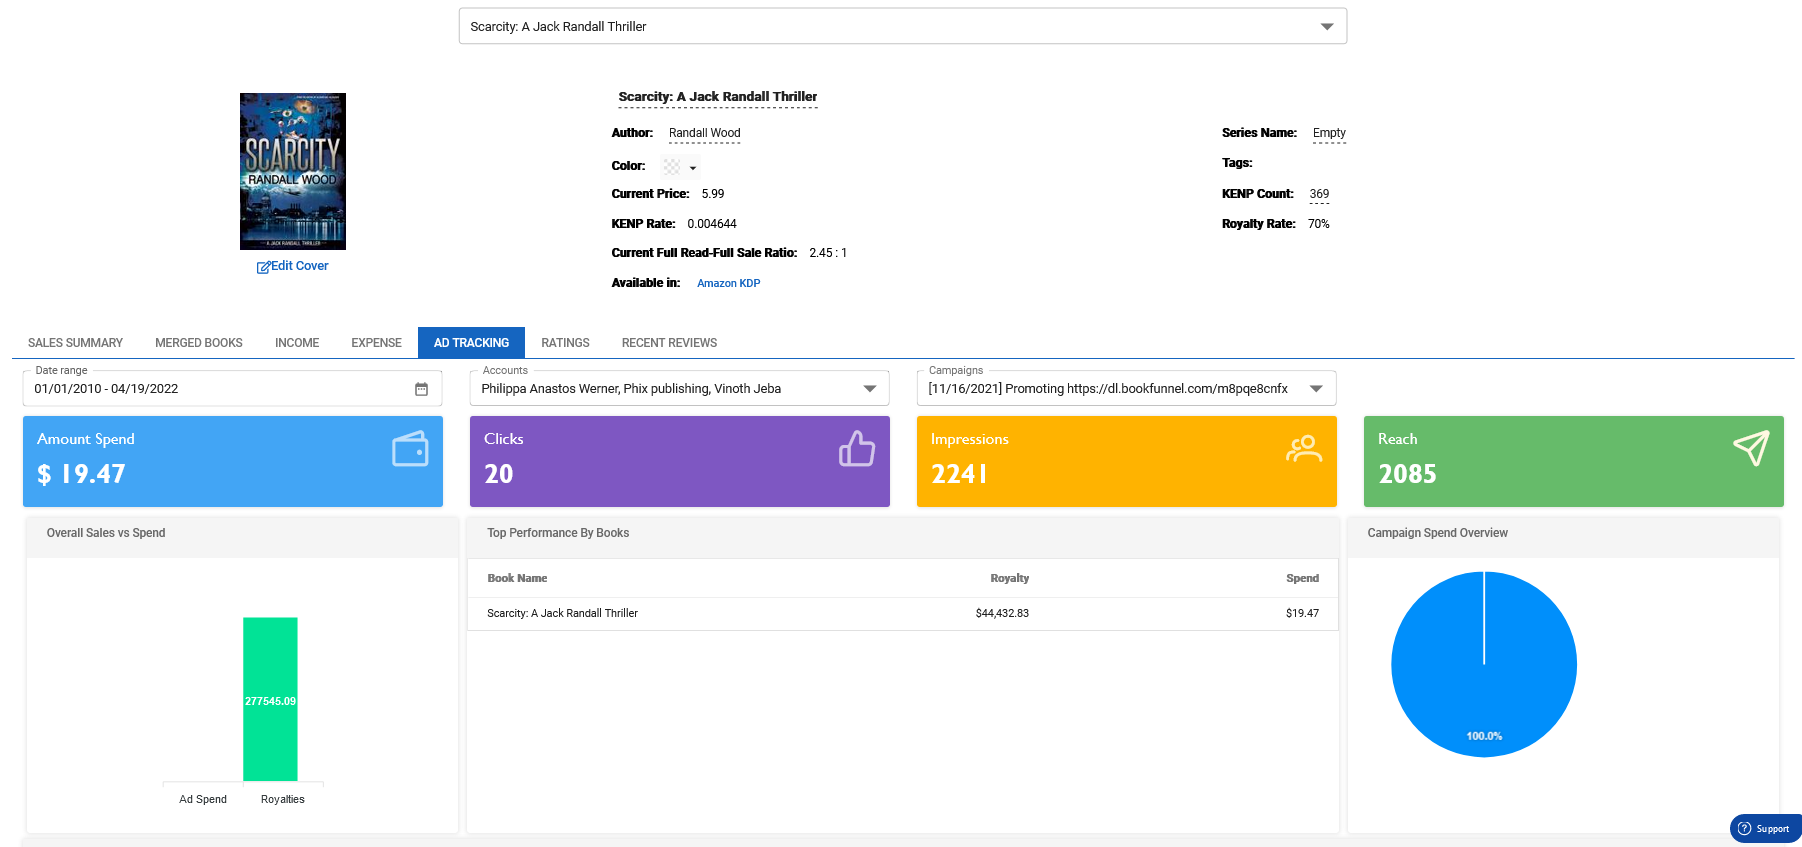Click the Impressions value 2241
This screenshot has height=847, width=1802.
(959, 474)
